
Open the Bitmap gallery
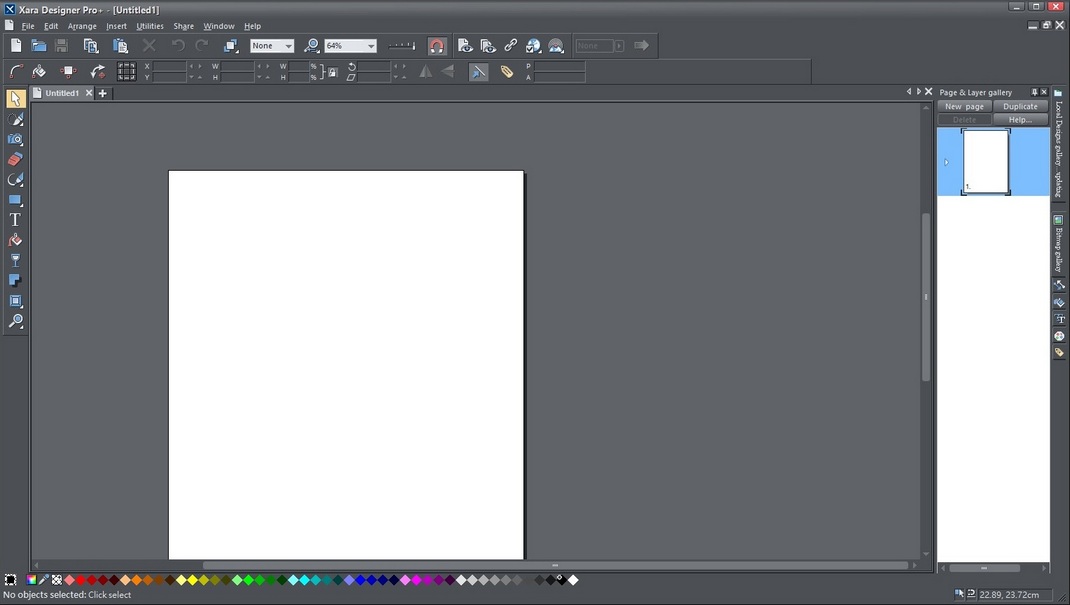coord(1059,240)
